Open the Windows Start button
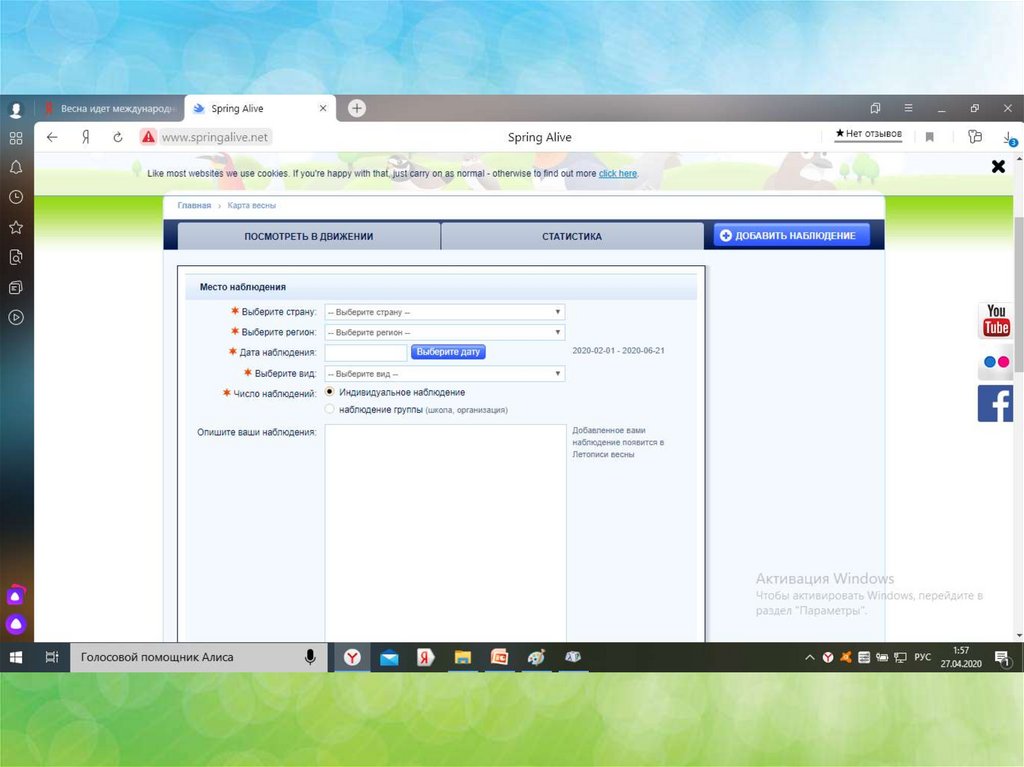The image size is (1024, 767). [x=16, y=657]
